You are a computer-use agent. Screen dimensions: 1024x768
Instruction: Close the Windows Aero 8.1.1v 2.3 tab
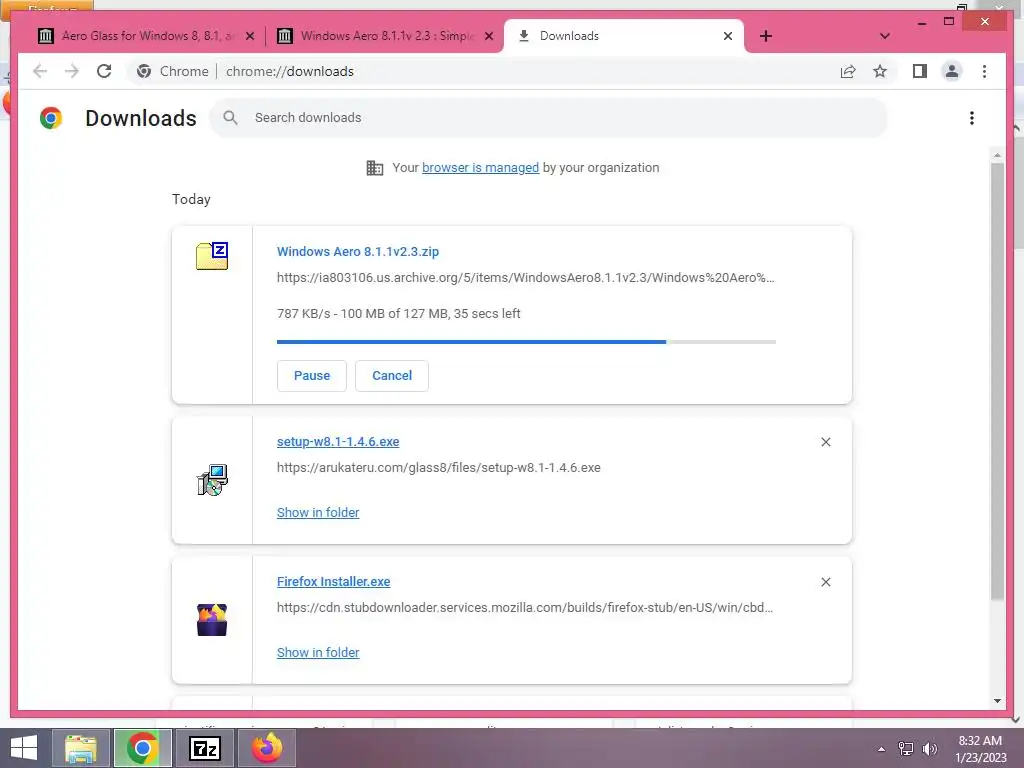tap(488, 36)
